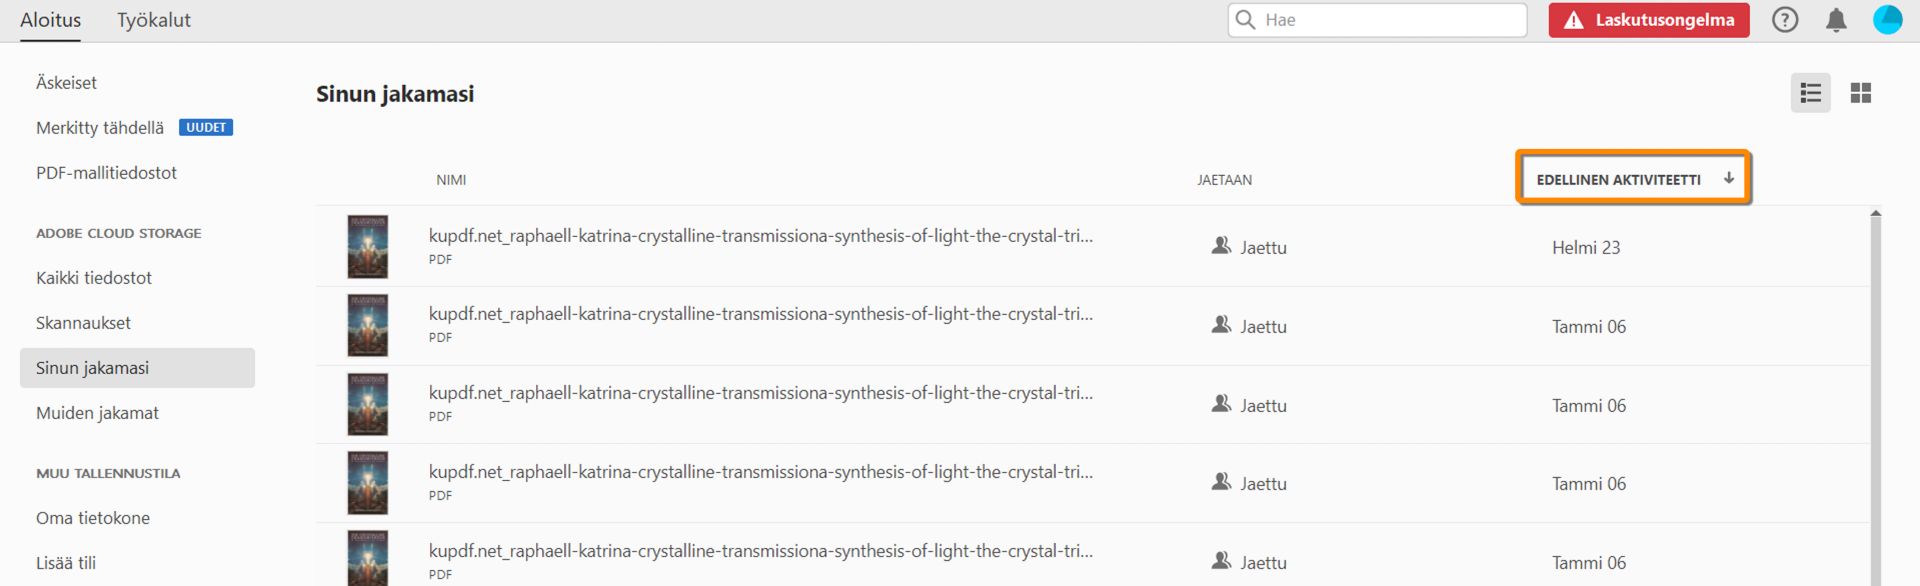Select the Aloitus tab
The height and width of the screenshot is (586, 1920).
coord(50,20)
